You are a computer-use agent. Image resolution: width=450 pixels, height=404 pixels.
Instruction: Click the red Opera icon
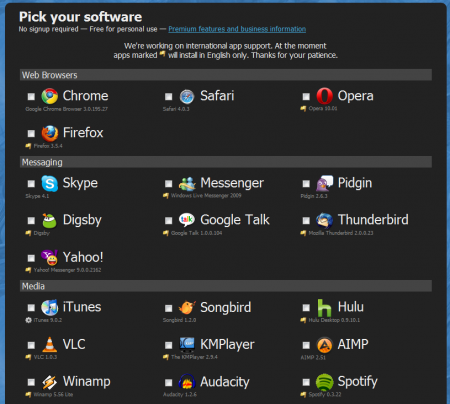(324, 96)
